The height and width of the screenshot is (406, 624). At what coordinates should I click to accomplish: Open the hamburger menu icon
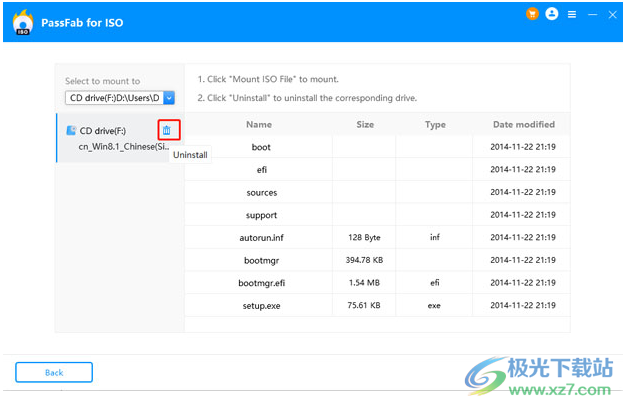click(x=572, y=14)
